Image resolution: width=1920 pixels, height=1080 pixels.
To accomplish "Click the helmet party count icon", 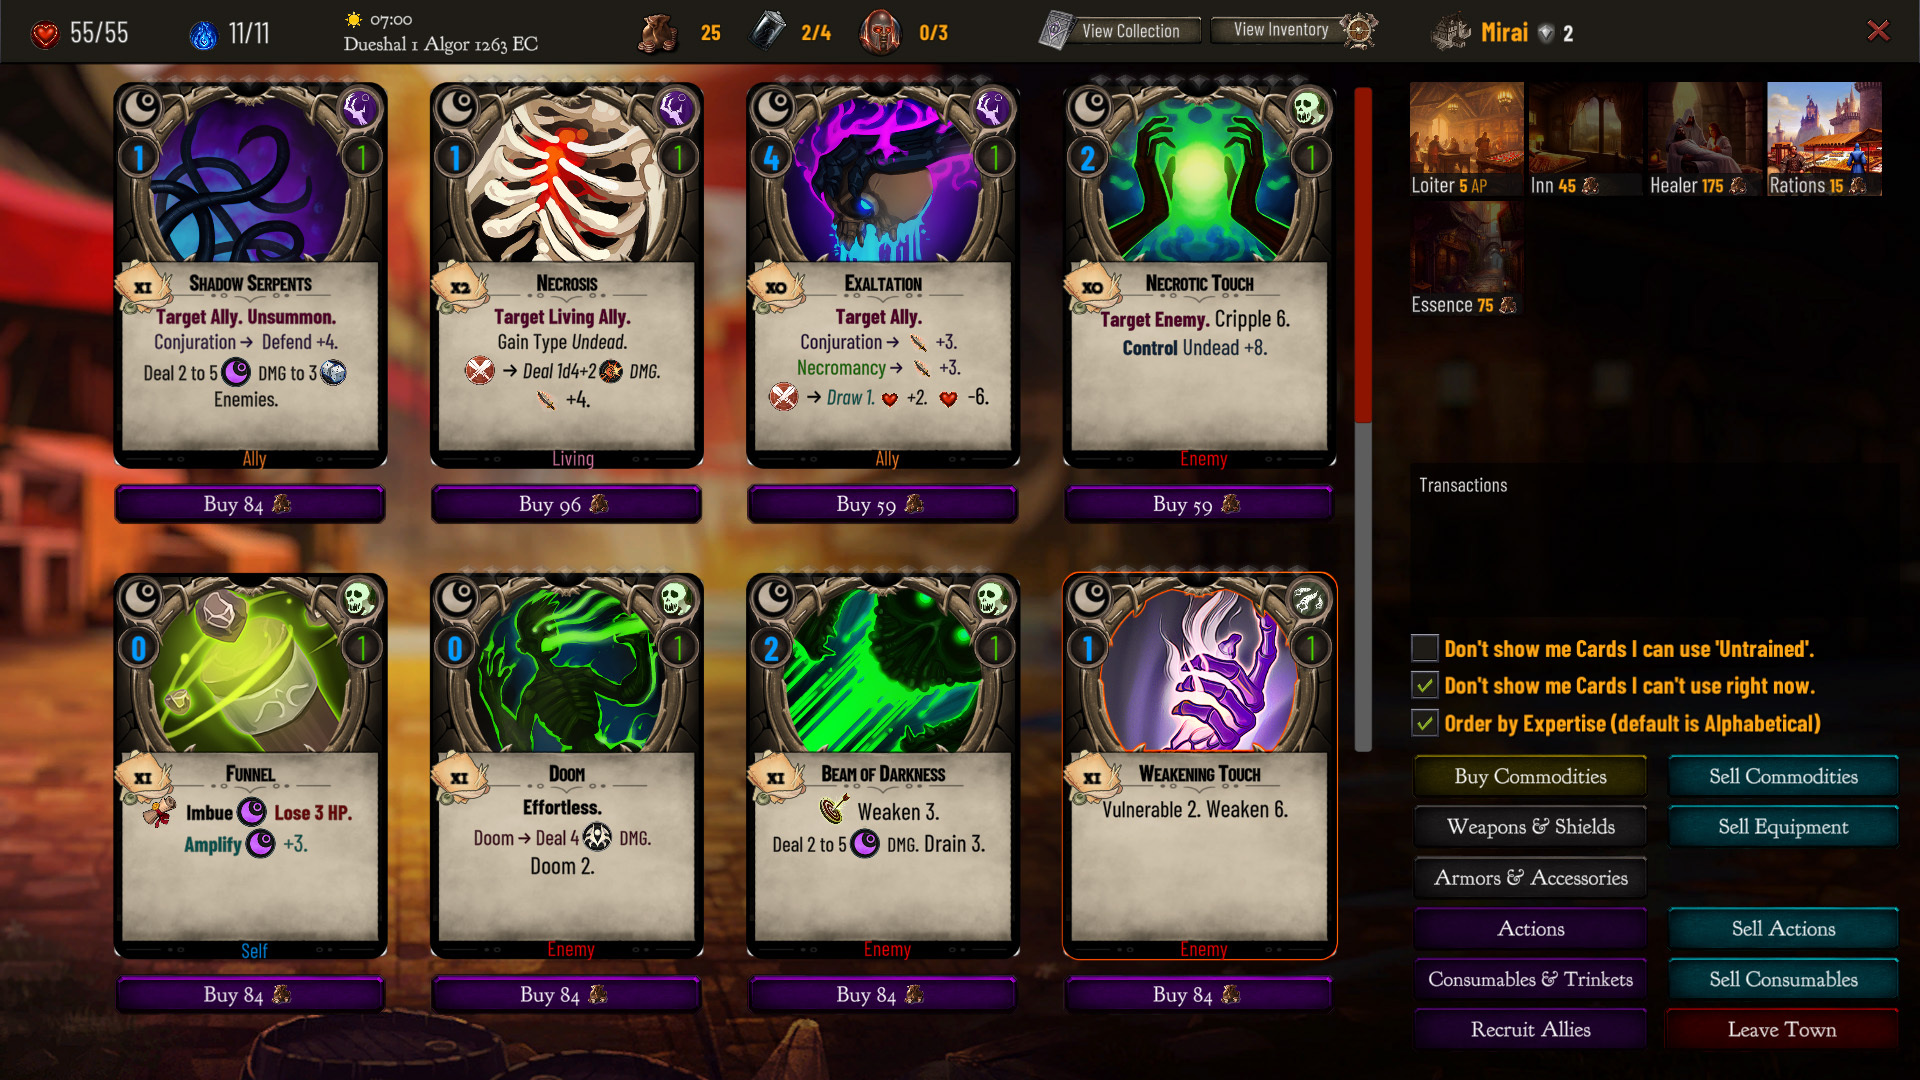I will pyautogui.click(x=880, y=32).
